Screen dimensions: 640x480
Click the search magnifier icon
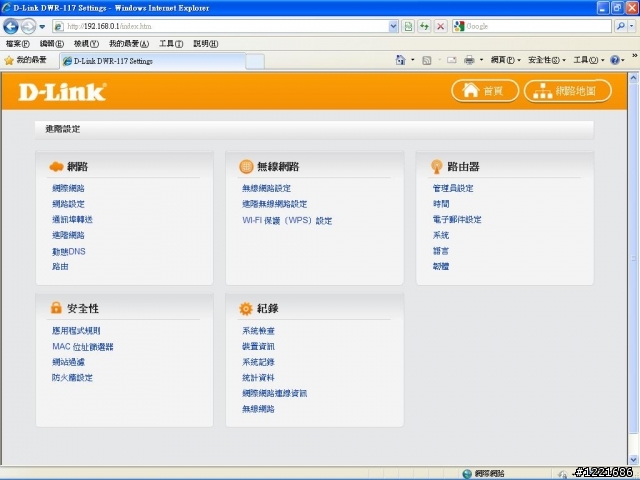621,27
